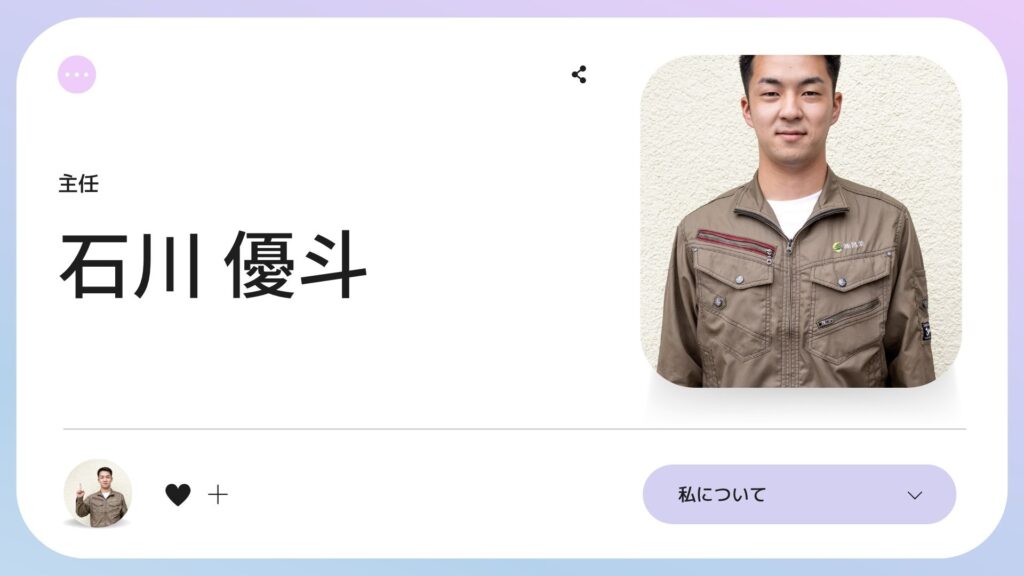The image size is (1024, 576).
Task: Click the 私について label text
Action: (722, 494)
